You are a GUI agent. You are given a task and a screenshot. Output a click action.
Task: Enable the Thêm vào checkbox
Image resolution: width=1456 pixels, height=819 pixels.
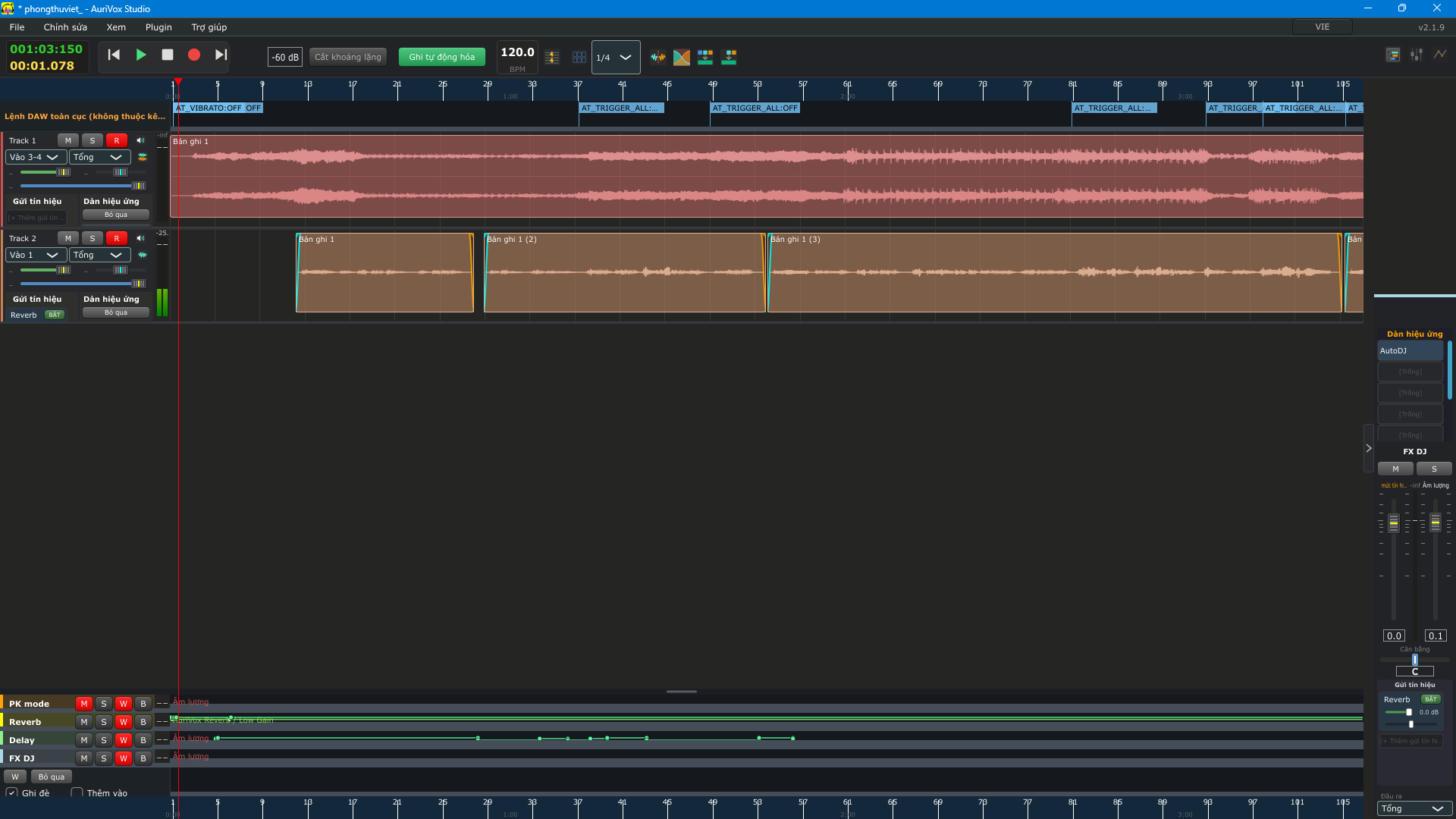77,793
